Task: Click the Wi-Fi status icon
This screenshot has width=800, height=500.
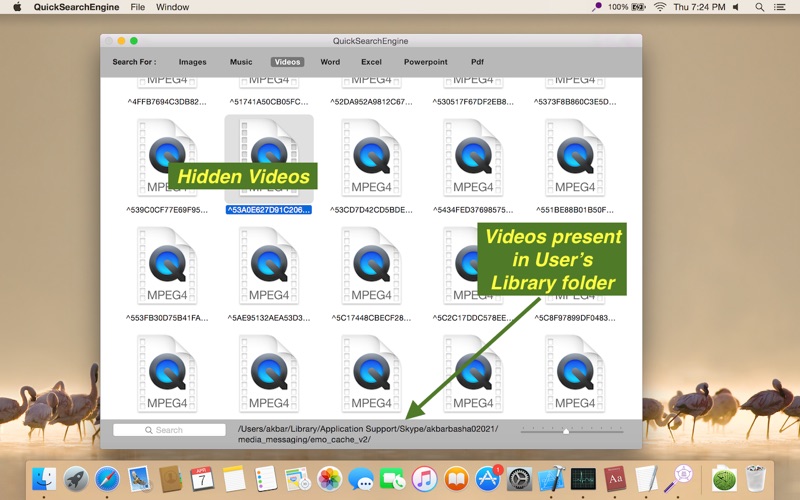Action: coord(660,7)
